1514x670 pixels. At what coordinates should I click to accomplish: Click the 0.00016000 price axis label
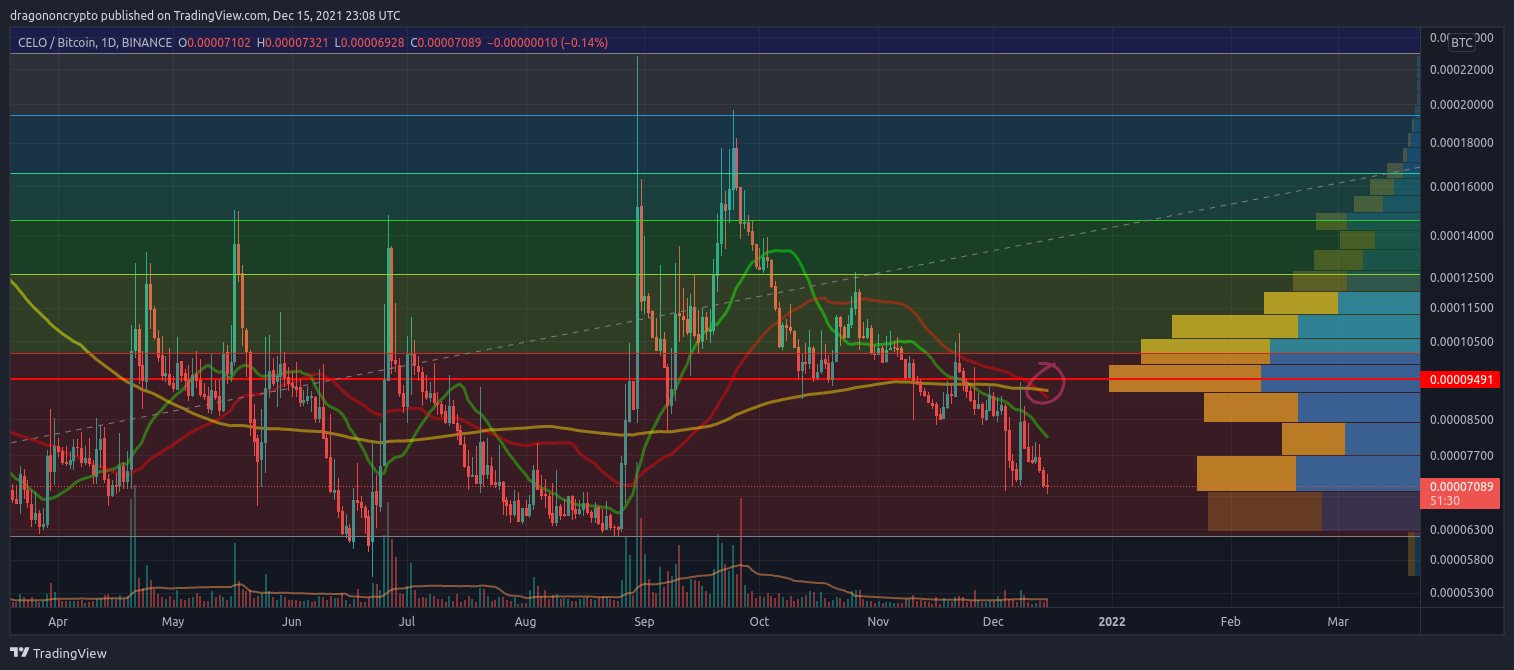[1461, 187]
